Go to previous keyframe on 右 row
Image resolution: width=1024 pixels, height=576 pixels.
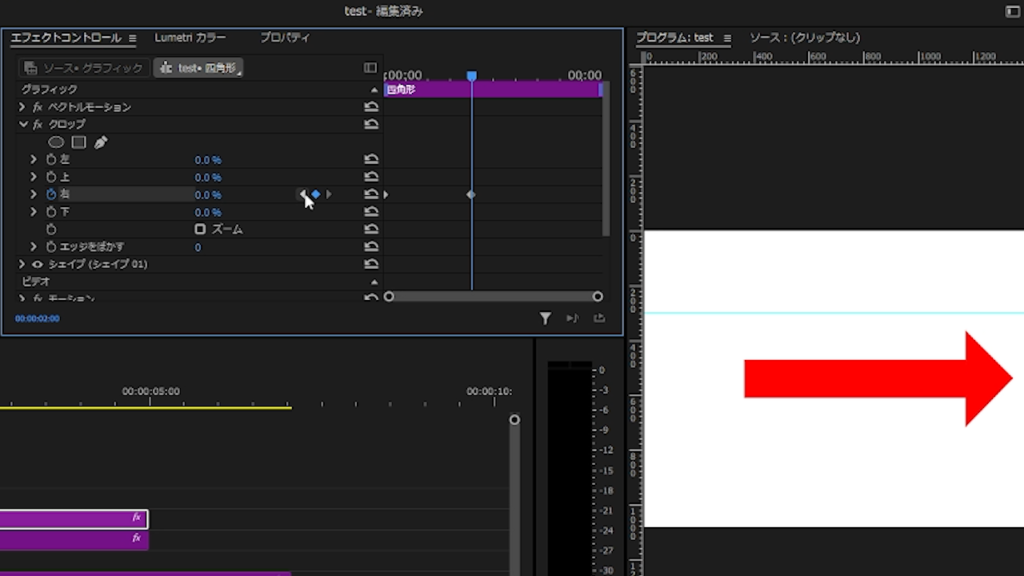303,194
